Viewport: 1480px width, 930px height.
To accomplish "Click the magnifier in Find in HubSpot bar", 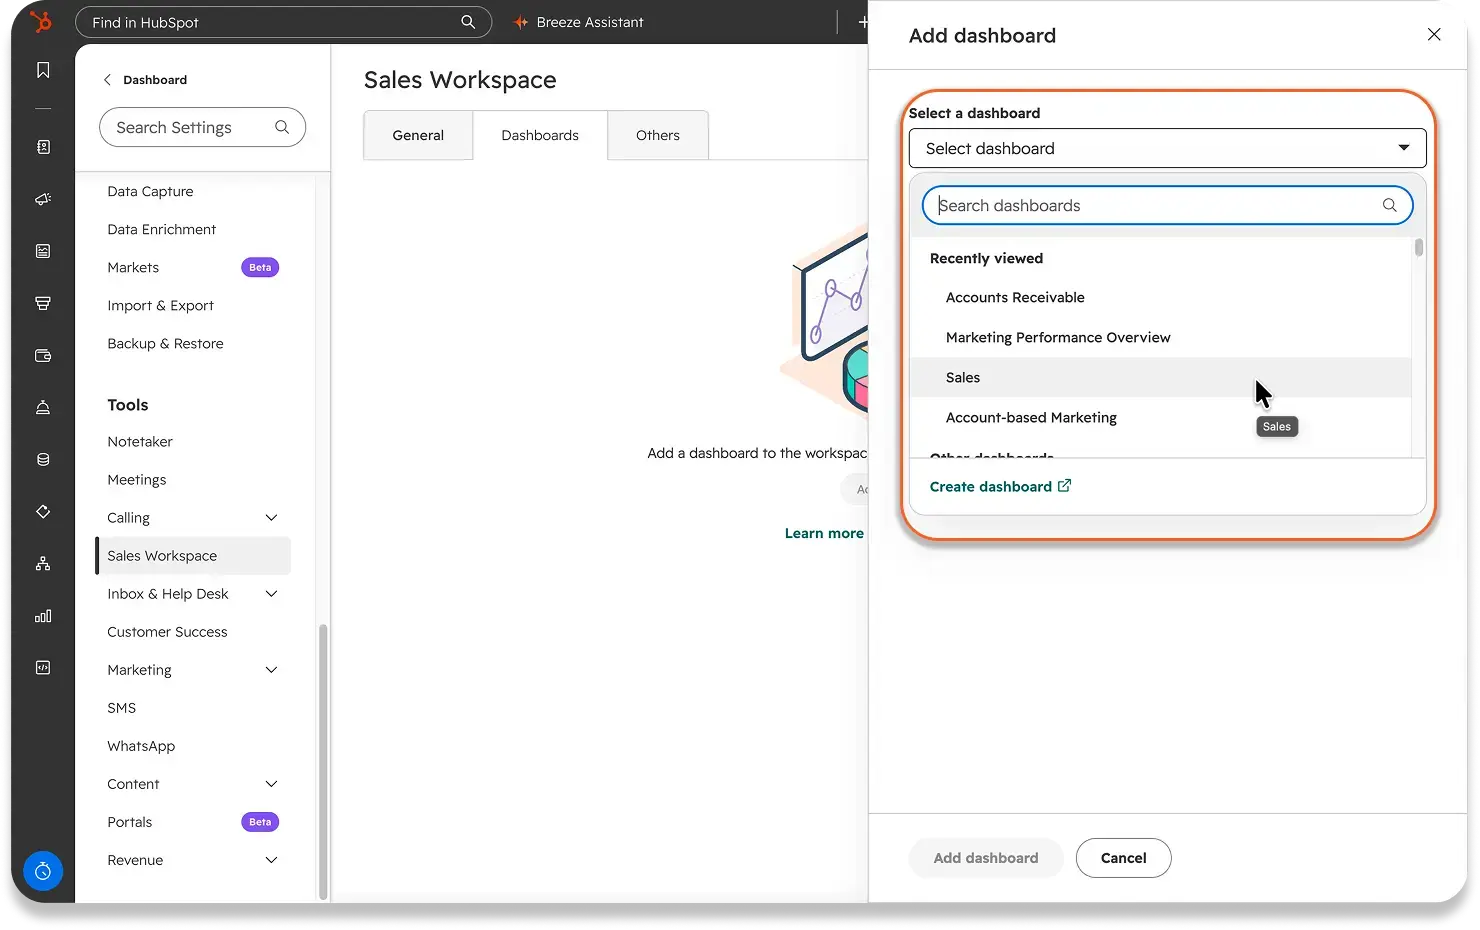I will [x=468, y=22].
